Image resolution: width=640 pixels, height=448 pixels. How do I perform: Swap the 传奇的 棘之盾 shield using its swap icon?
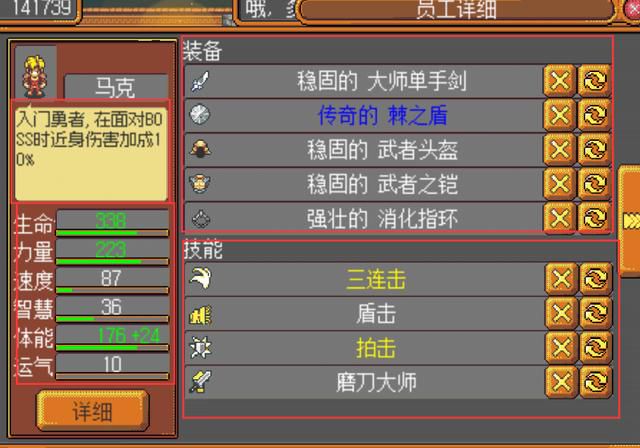pyautogui.click(x=594, y=115)
